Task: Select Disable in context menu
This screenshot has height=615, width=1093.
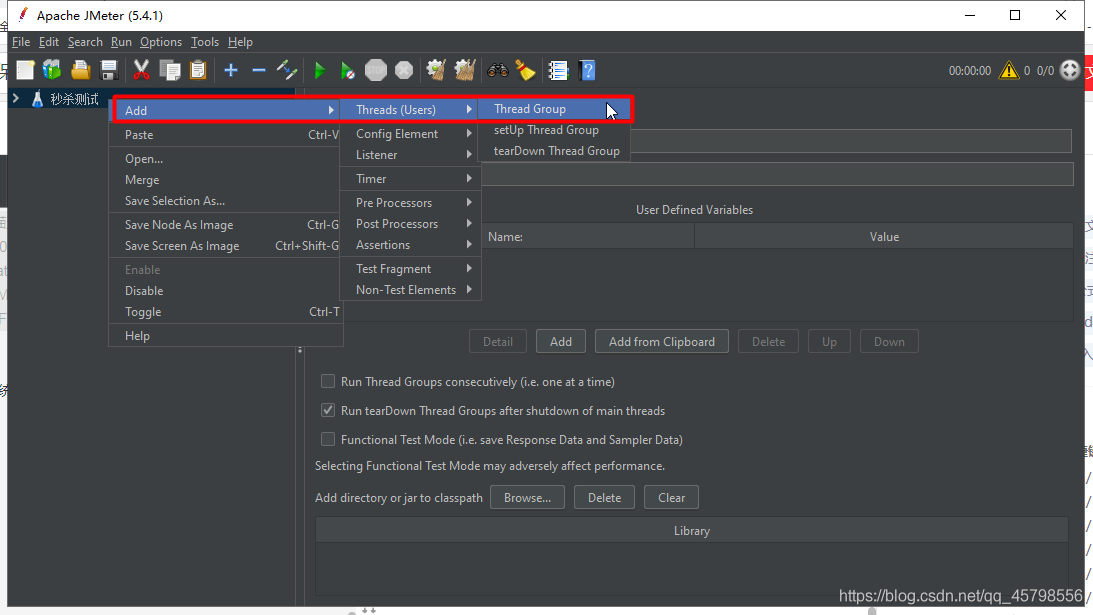Action: coord(226,291)
